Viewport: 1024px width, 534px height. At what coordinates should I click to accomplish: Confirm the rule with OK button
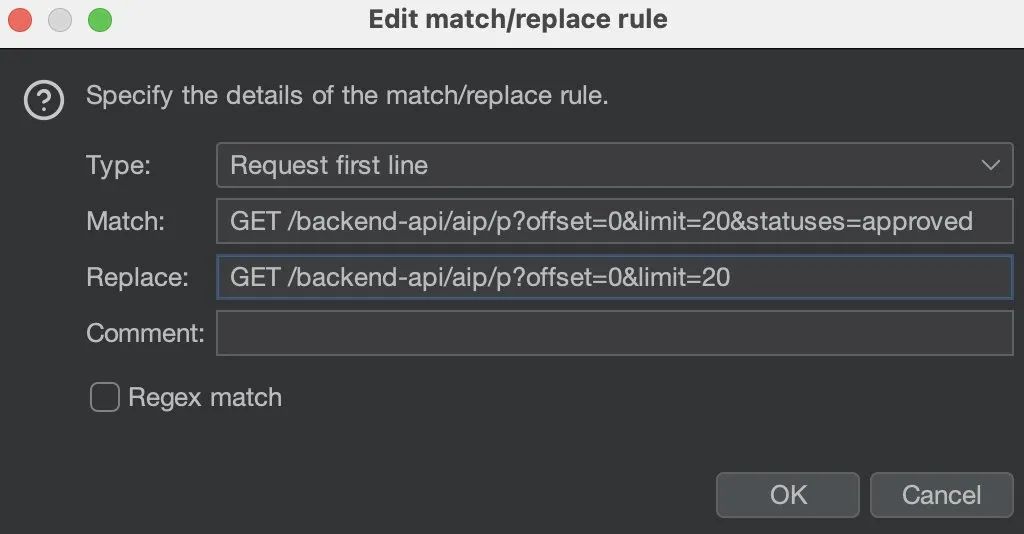point(787,494)
